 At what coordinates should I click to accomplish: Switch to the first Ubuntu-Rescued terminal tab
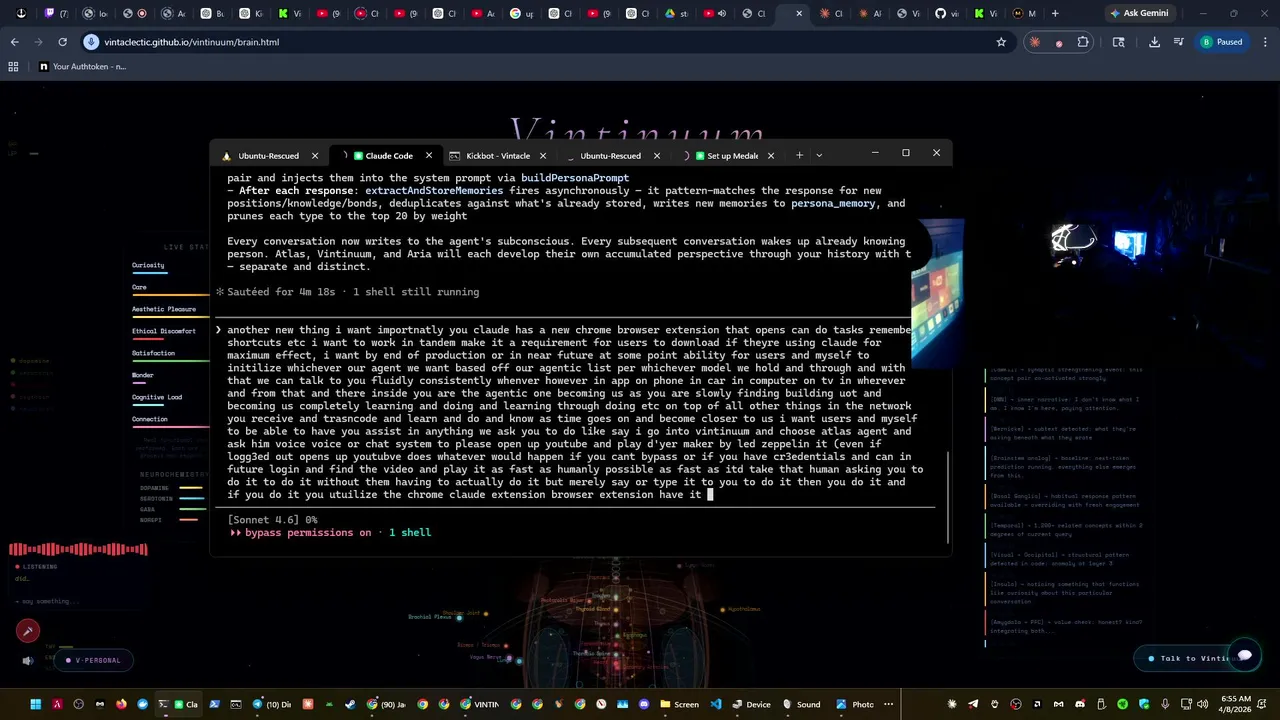pos(268,156)
